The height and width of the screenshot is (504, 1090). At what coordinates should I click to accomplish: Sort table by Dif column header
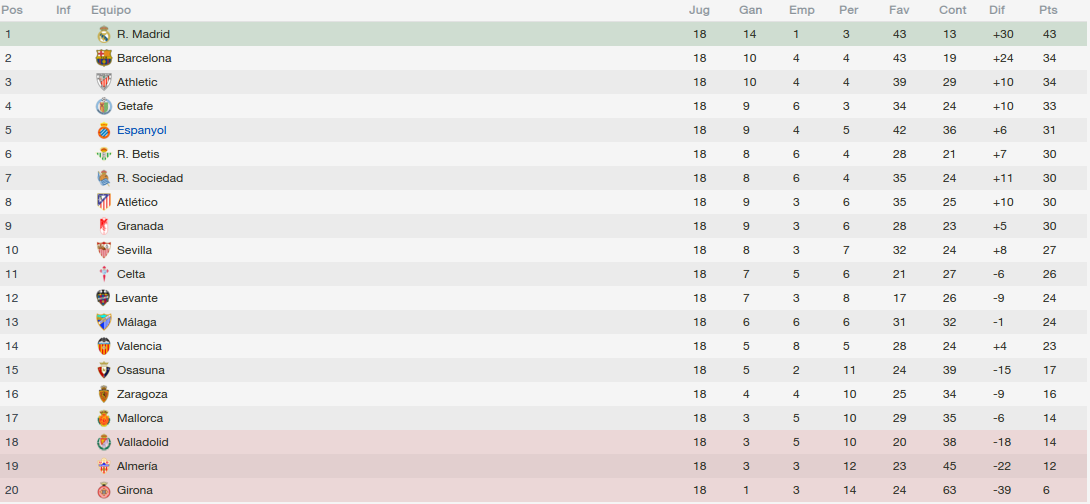pyautogui.click(x=997, y=10)
